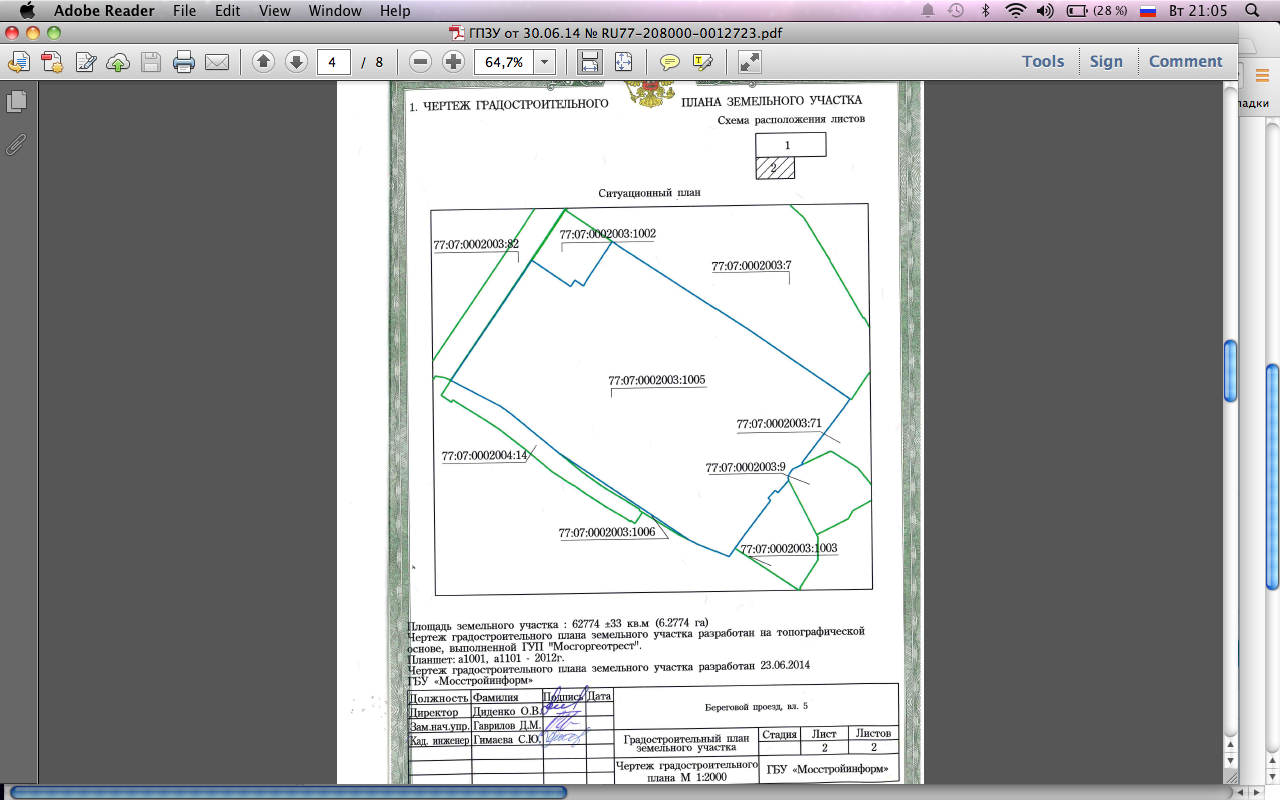Open Spotlight search in the menu bar
Image resolution: width=1280 pixels, height=800 pixels.
point(1252,11)
